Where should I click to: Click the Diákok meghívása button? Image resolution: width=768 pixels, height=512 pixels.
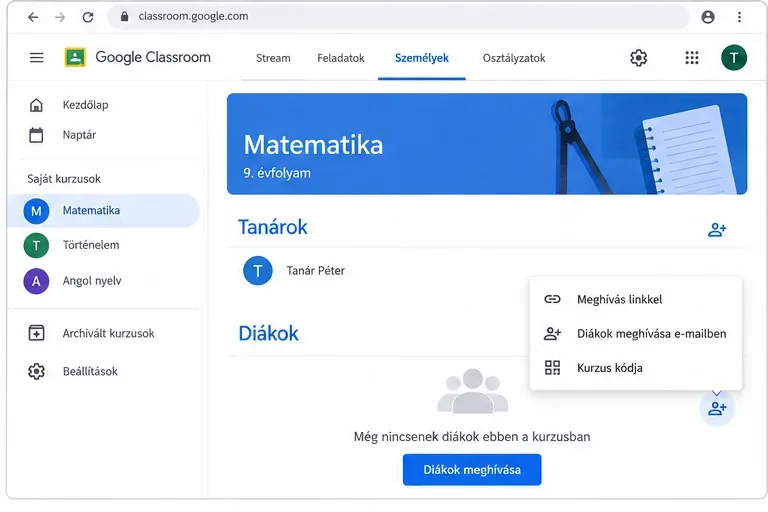click(472, 470)
